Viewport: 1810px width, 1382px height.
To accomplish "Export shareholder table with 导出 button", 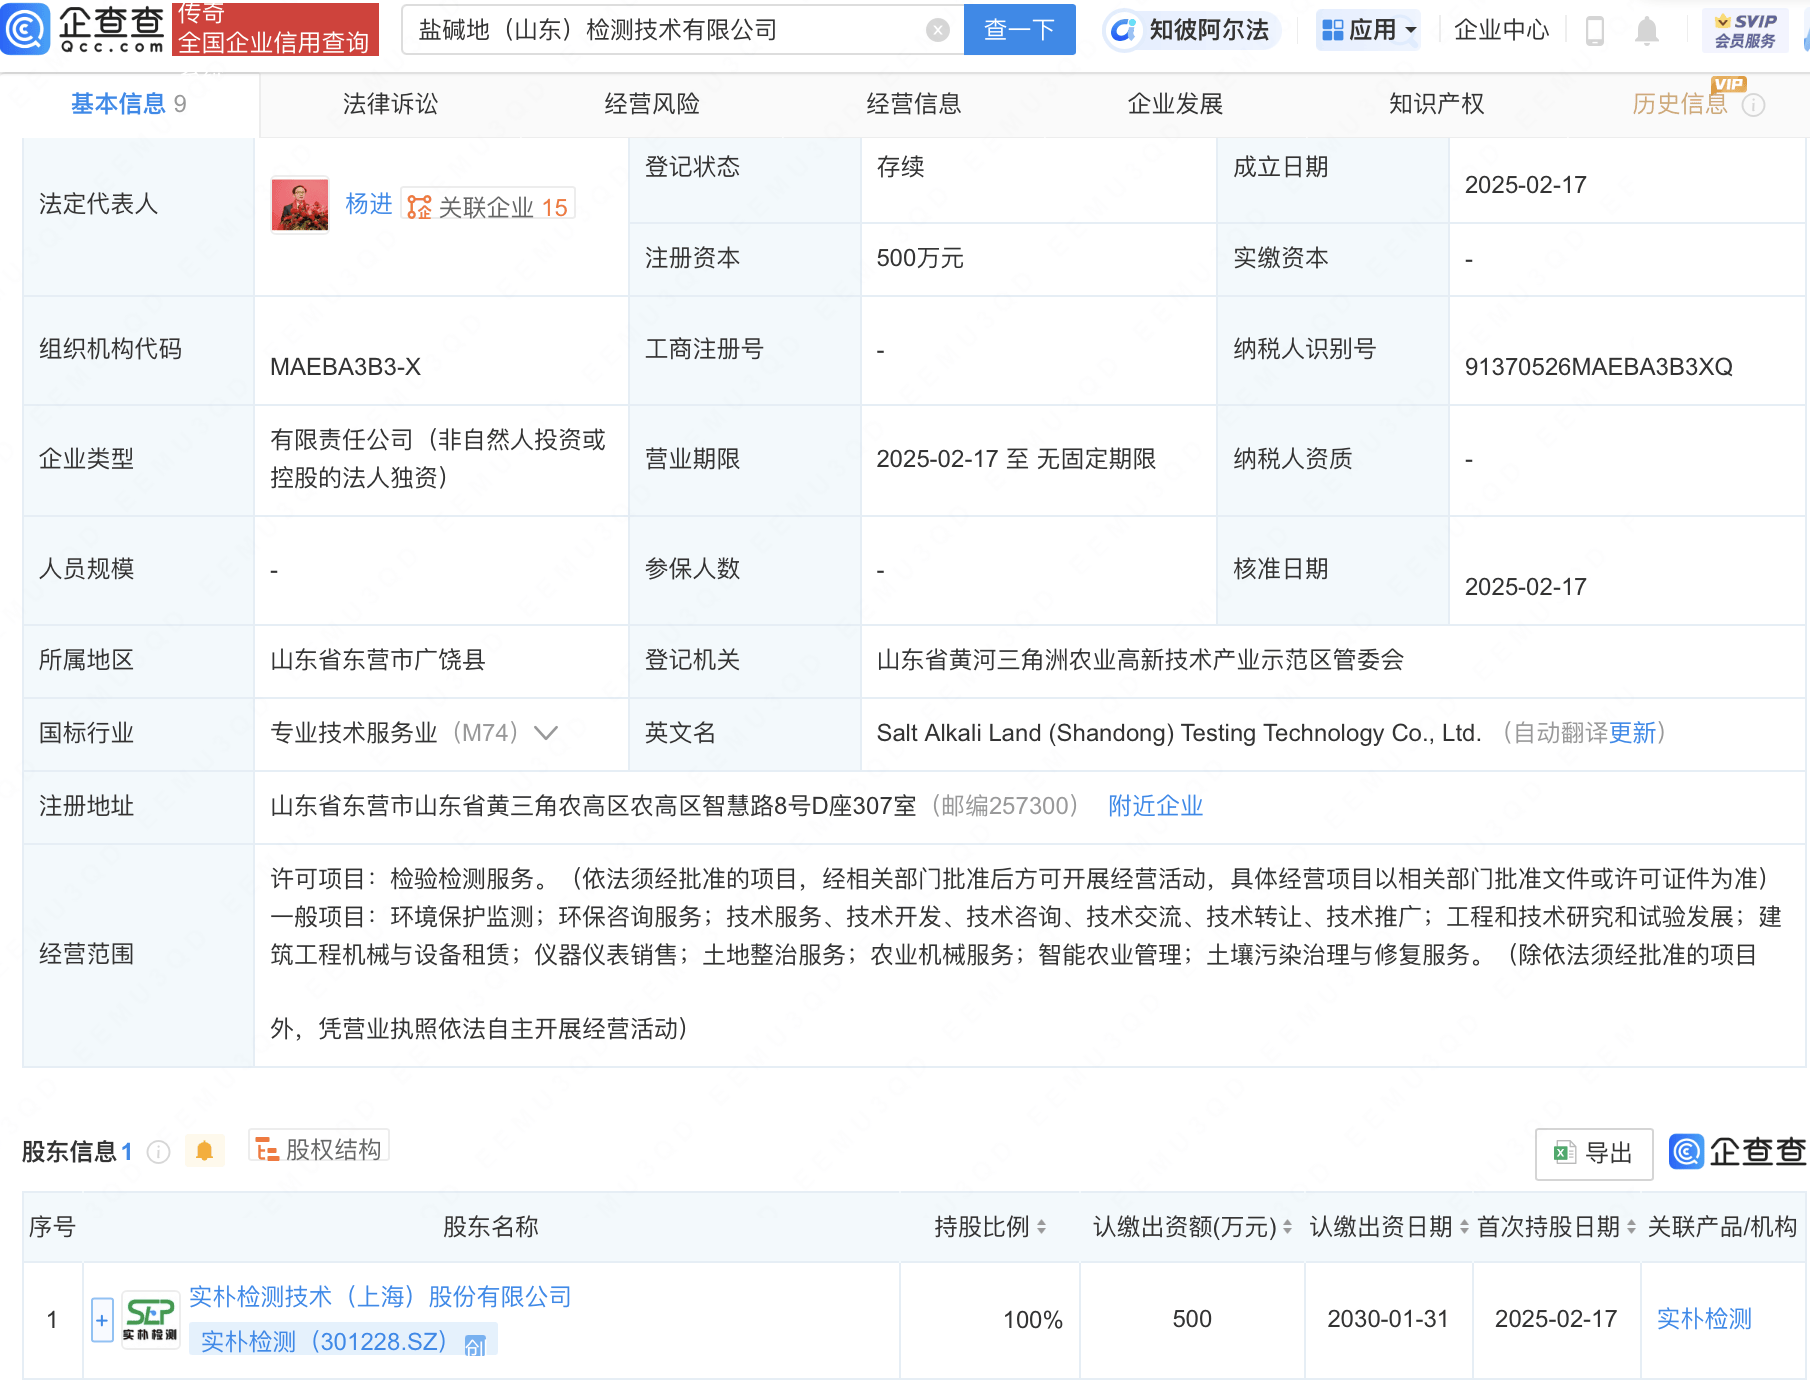I will 1594,1153.
